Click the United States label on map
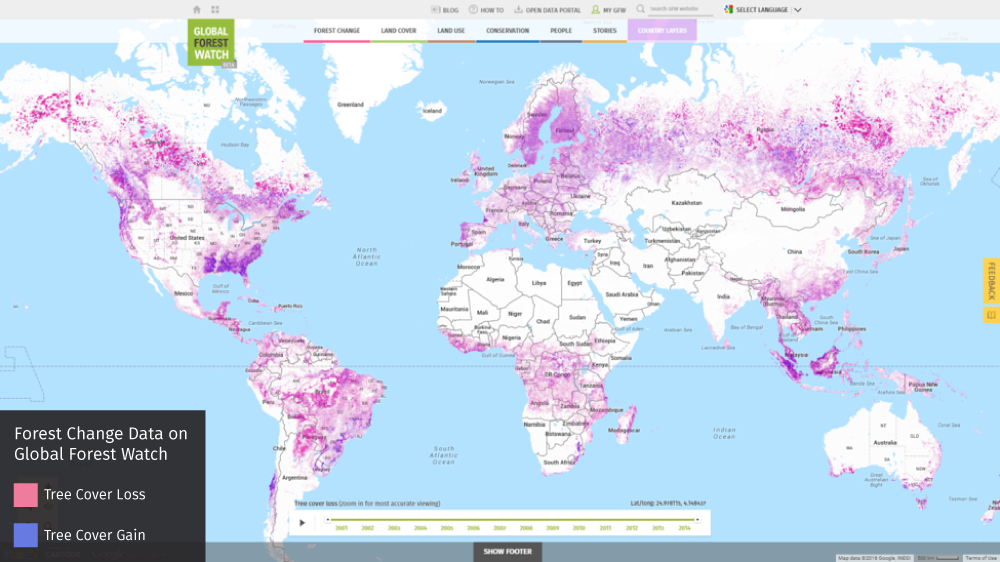This screenshot has height=562, width=1000. pyautogui.click(x=187, y=238)
